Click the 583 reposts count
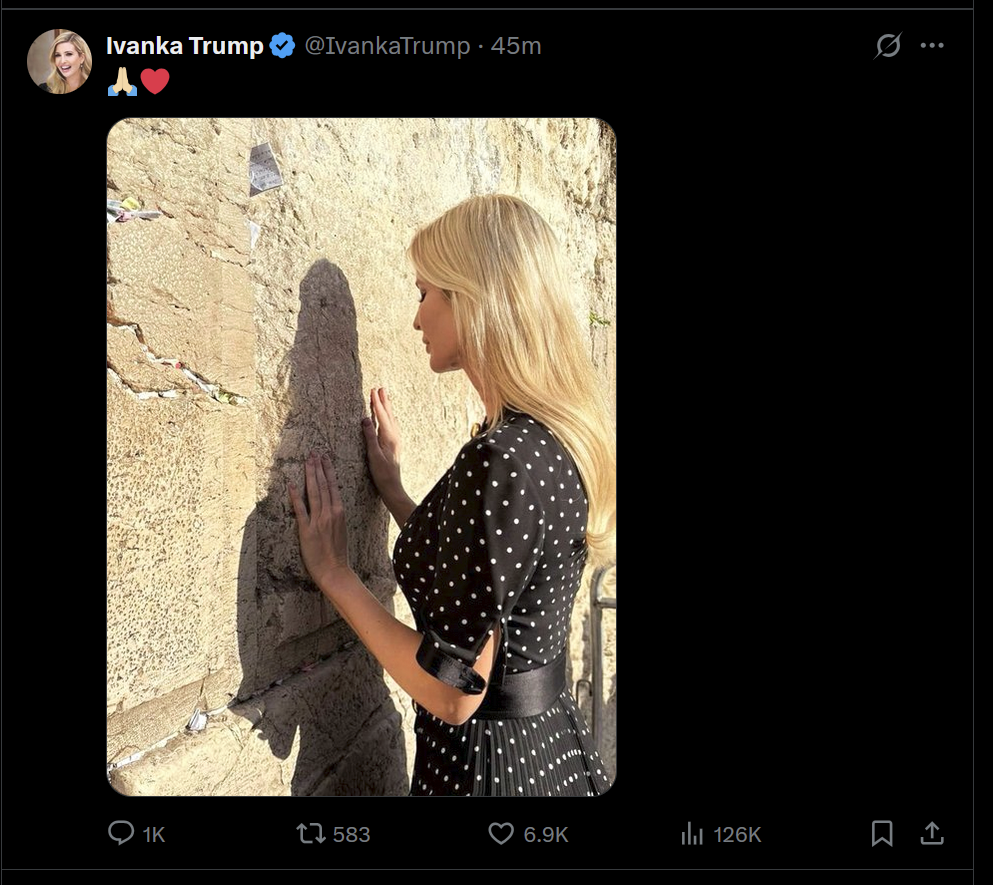This screenshot has width=993, height=885. (351, 834)
